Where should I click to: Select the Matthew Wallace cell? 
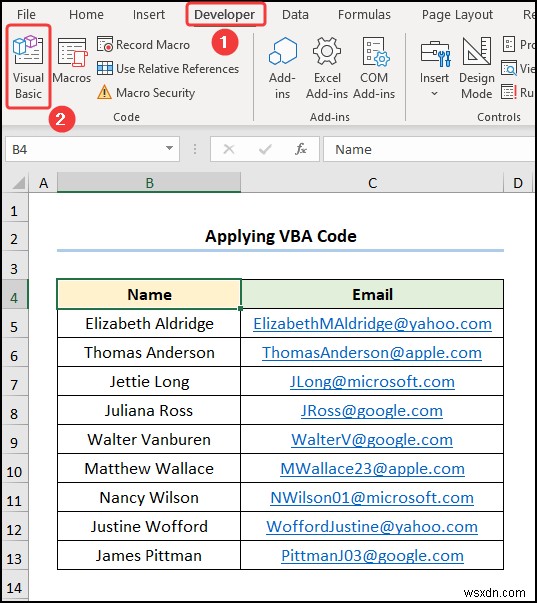[149, 468]
